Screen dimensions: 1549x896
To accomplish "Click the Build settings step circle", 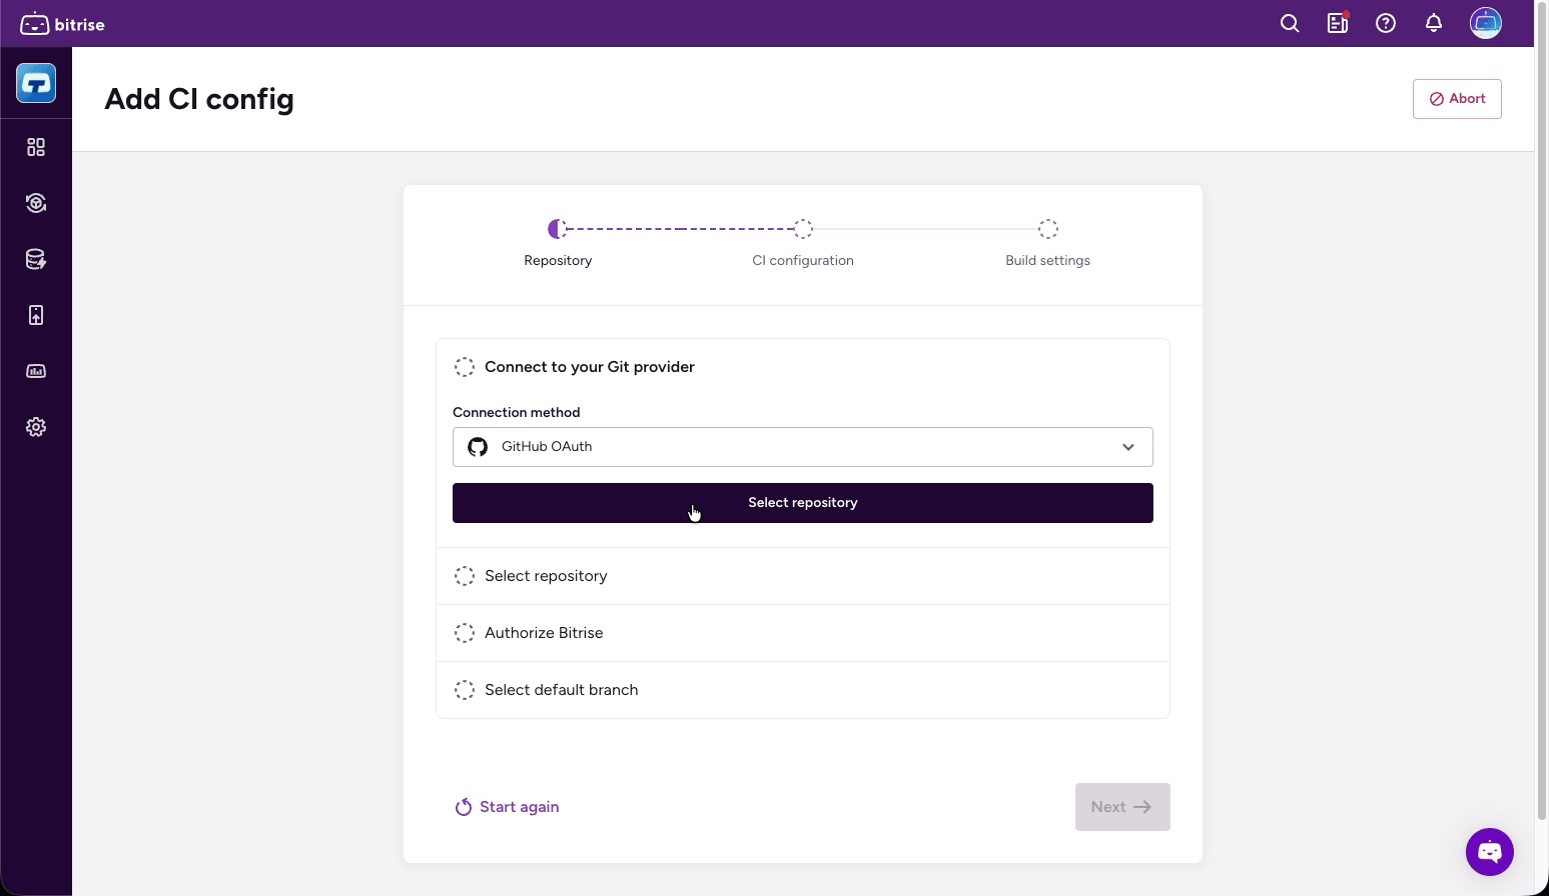I will pos(1048,229).
